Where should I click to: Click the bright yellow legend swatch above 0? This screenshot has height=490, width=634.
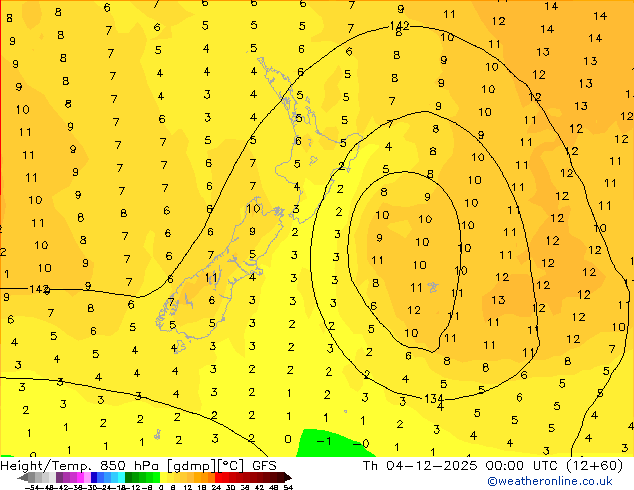(x=163, y=477)
